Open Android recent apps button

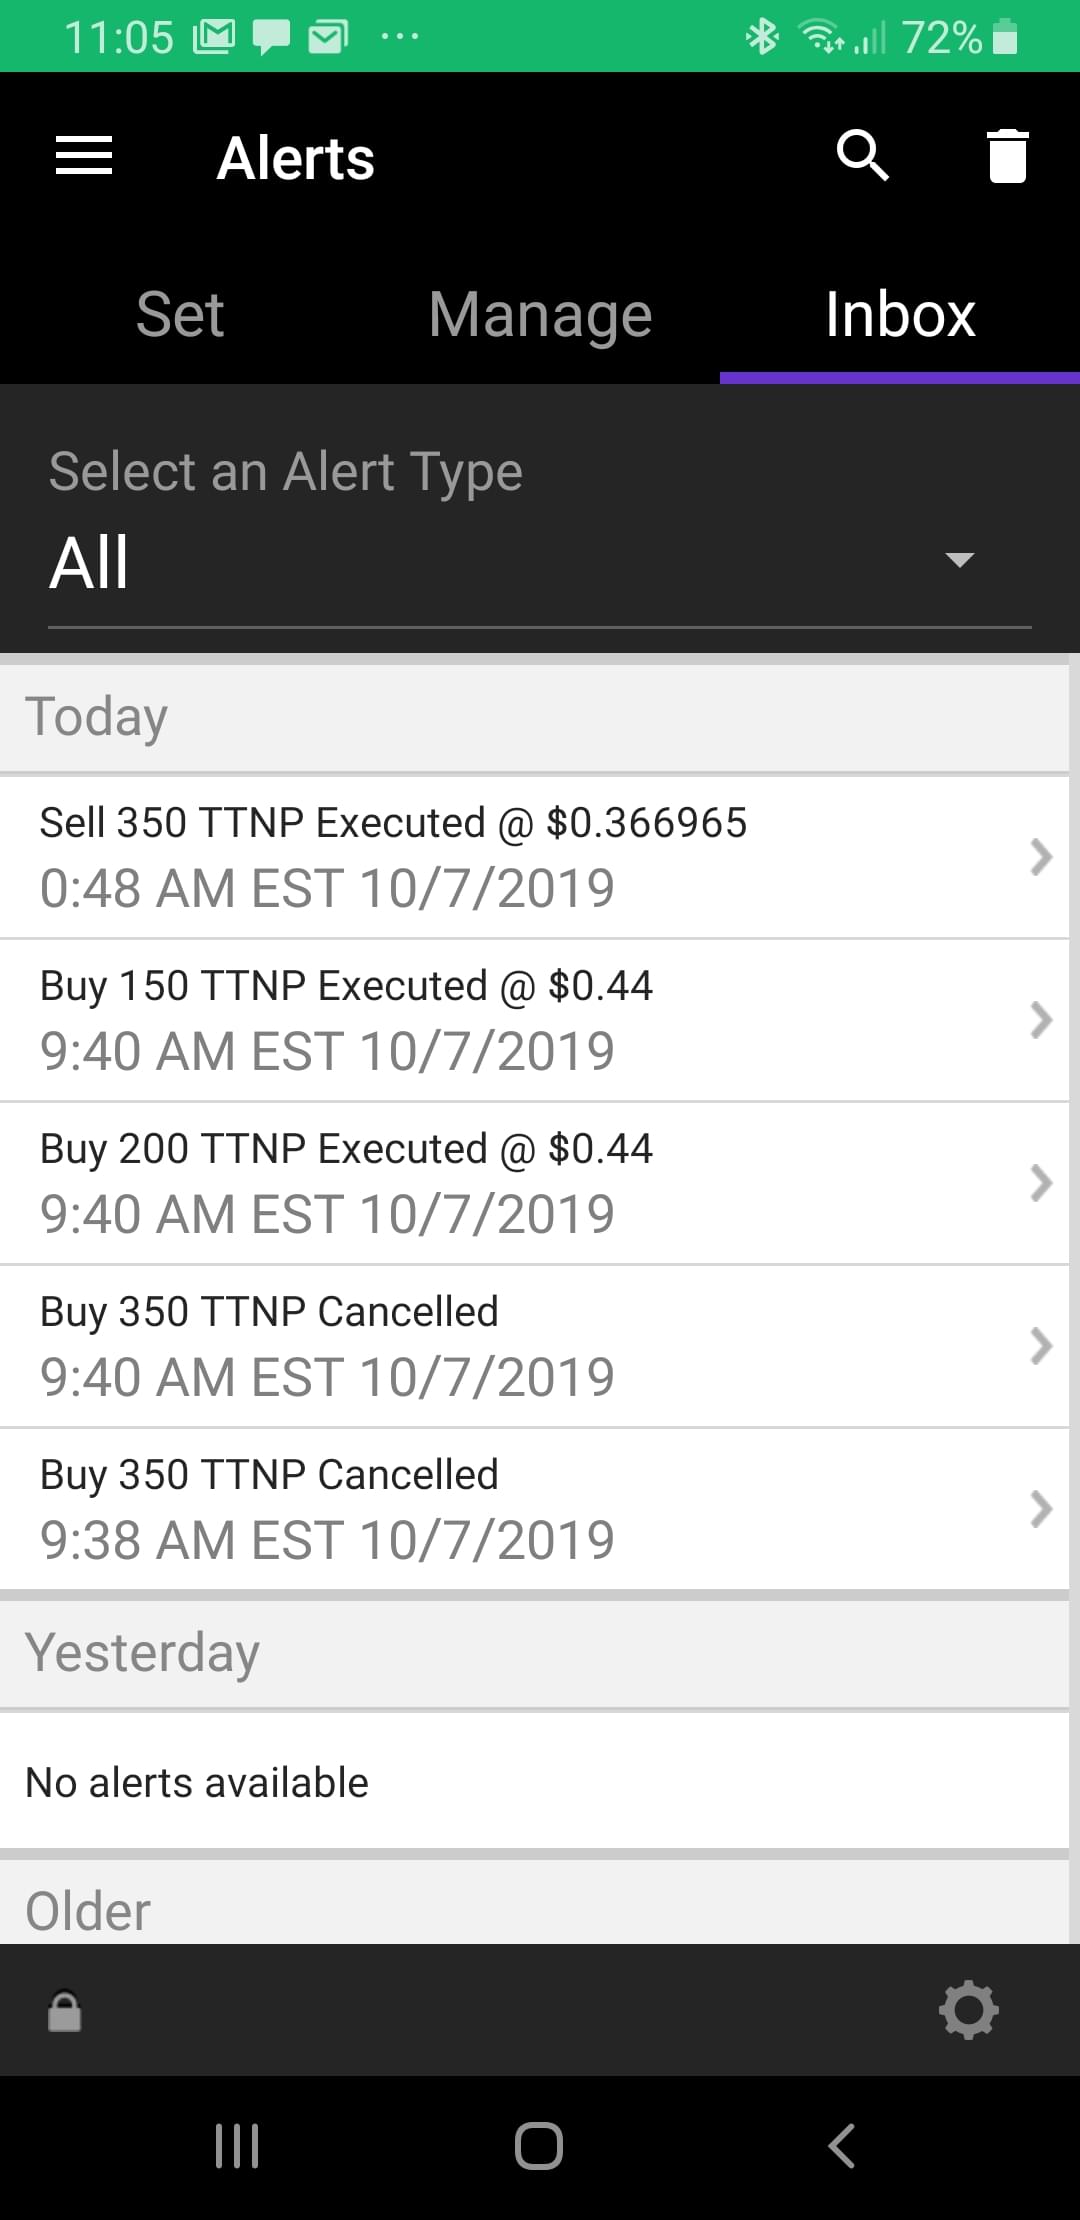point(237,2146)
